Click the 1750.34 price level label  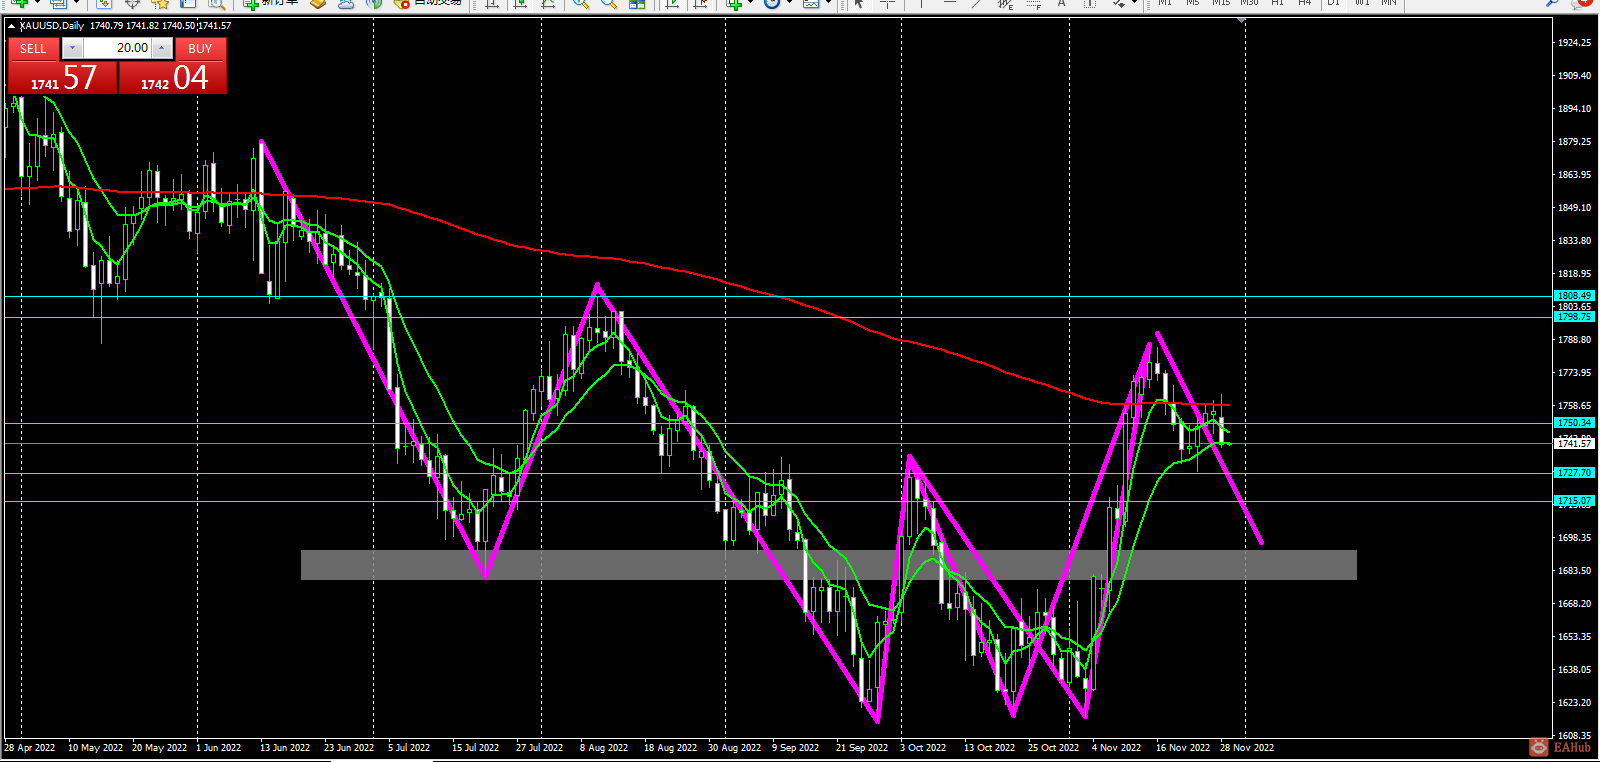point(1574,423)
